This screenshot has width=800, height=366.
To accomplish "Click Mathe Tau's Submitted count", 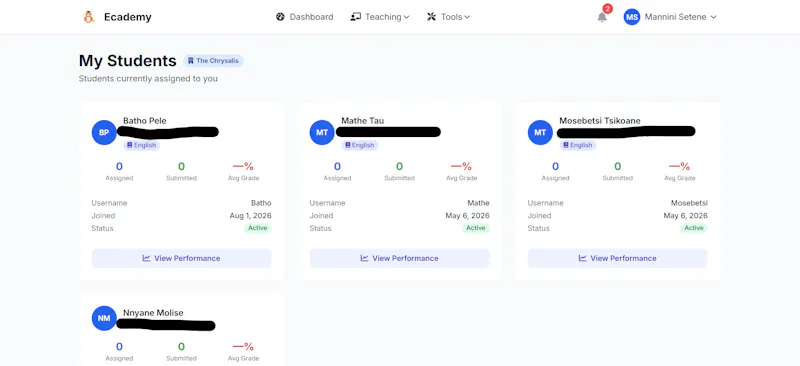I will (x=399, y=166).
